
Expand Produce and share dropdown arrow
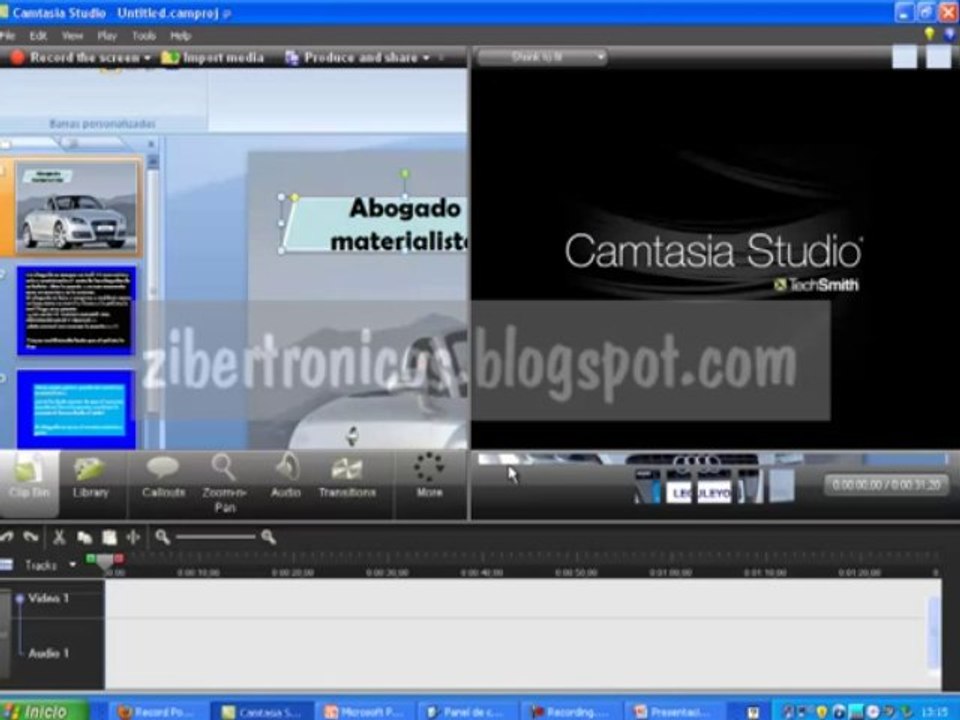click(426, 58)
